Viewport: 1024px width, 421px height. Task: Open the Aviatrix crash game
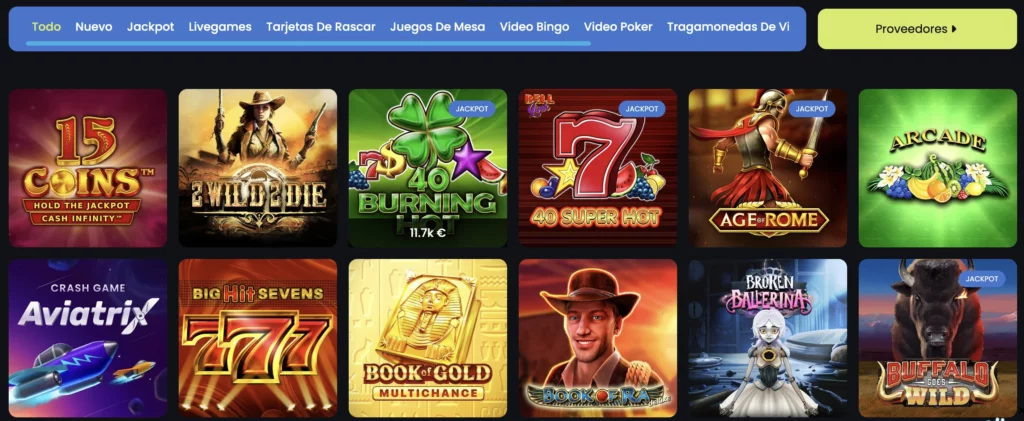click(x=88, y=338)
